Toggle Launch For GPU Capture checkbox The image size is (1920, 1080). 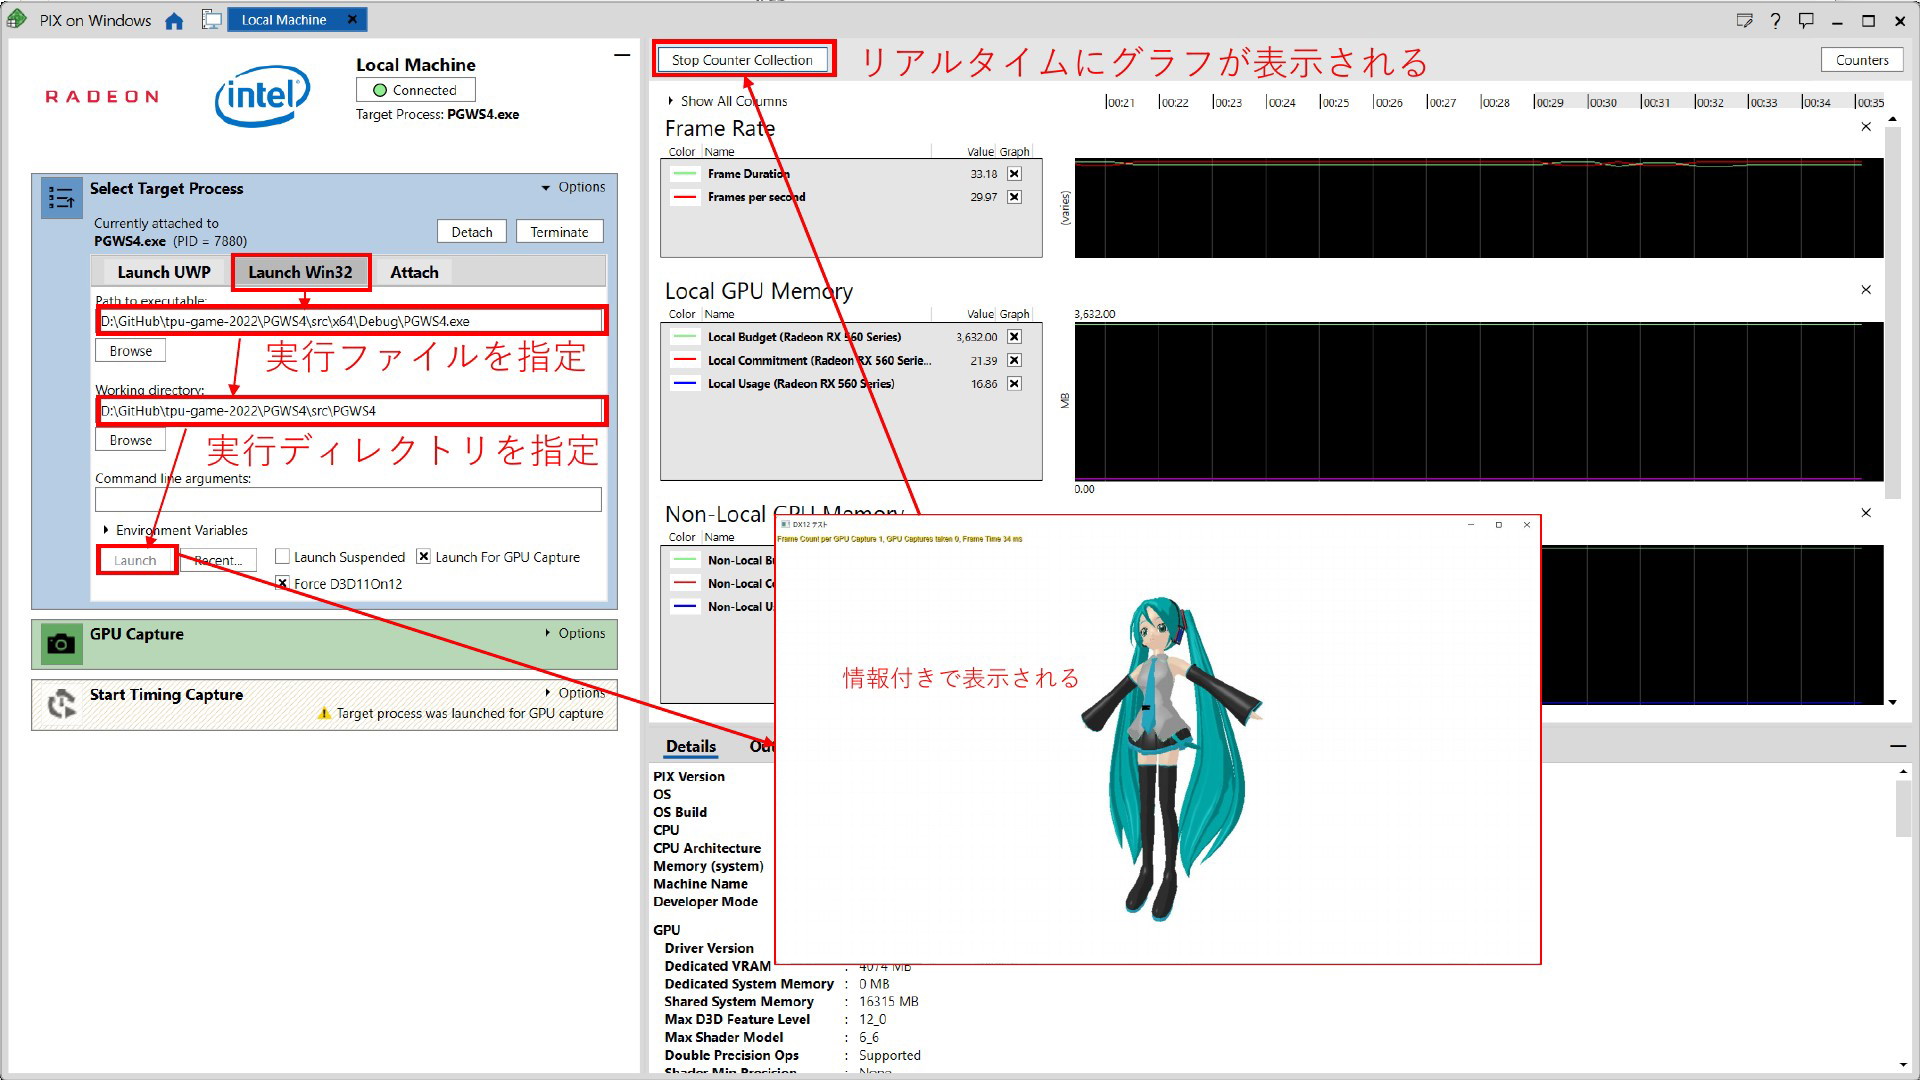pos(424,557)
